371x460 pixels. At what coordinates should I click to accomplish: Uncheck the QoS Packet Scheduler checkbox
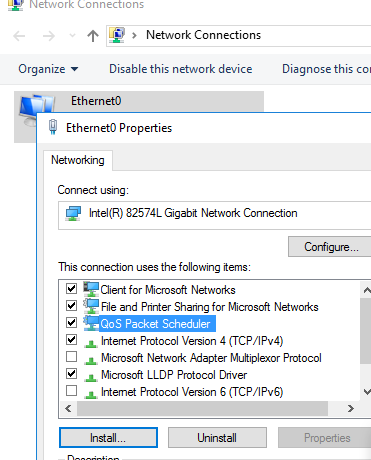[x=71, y=323]
